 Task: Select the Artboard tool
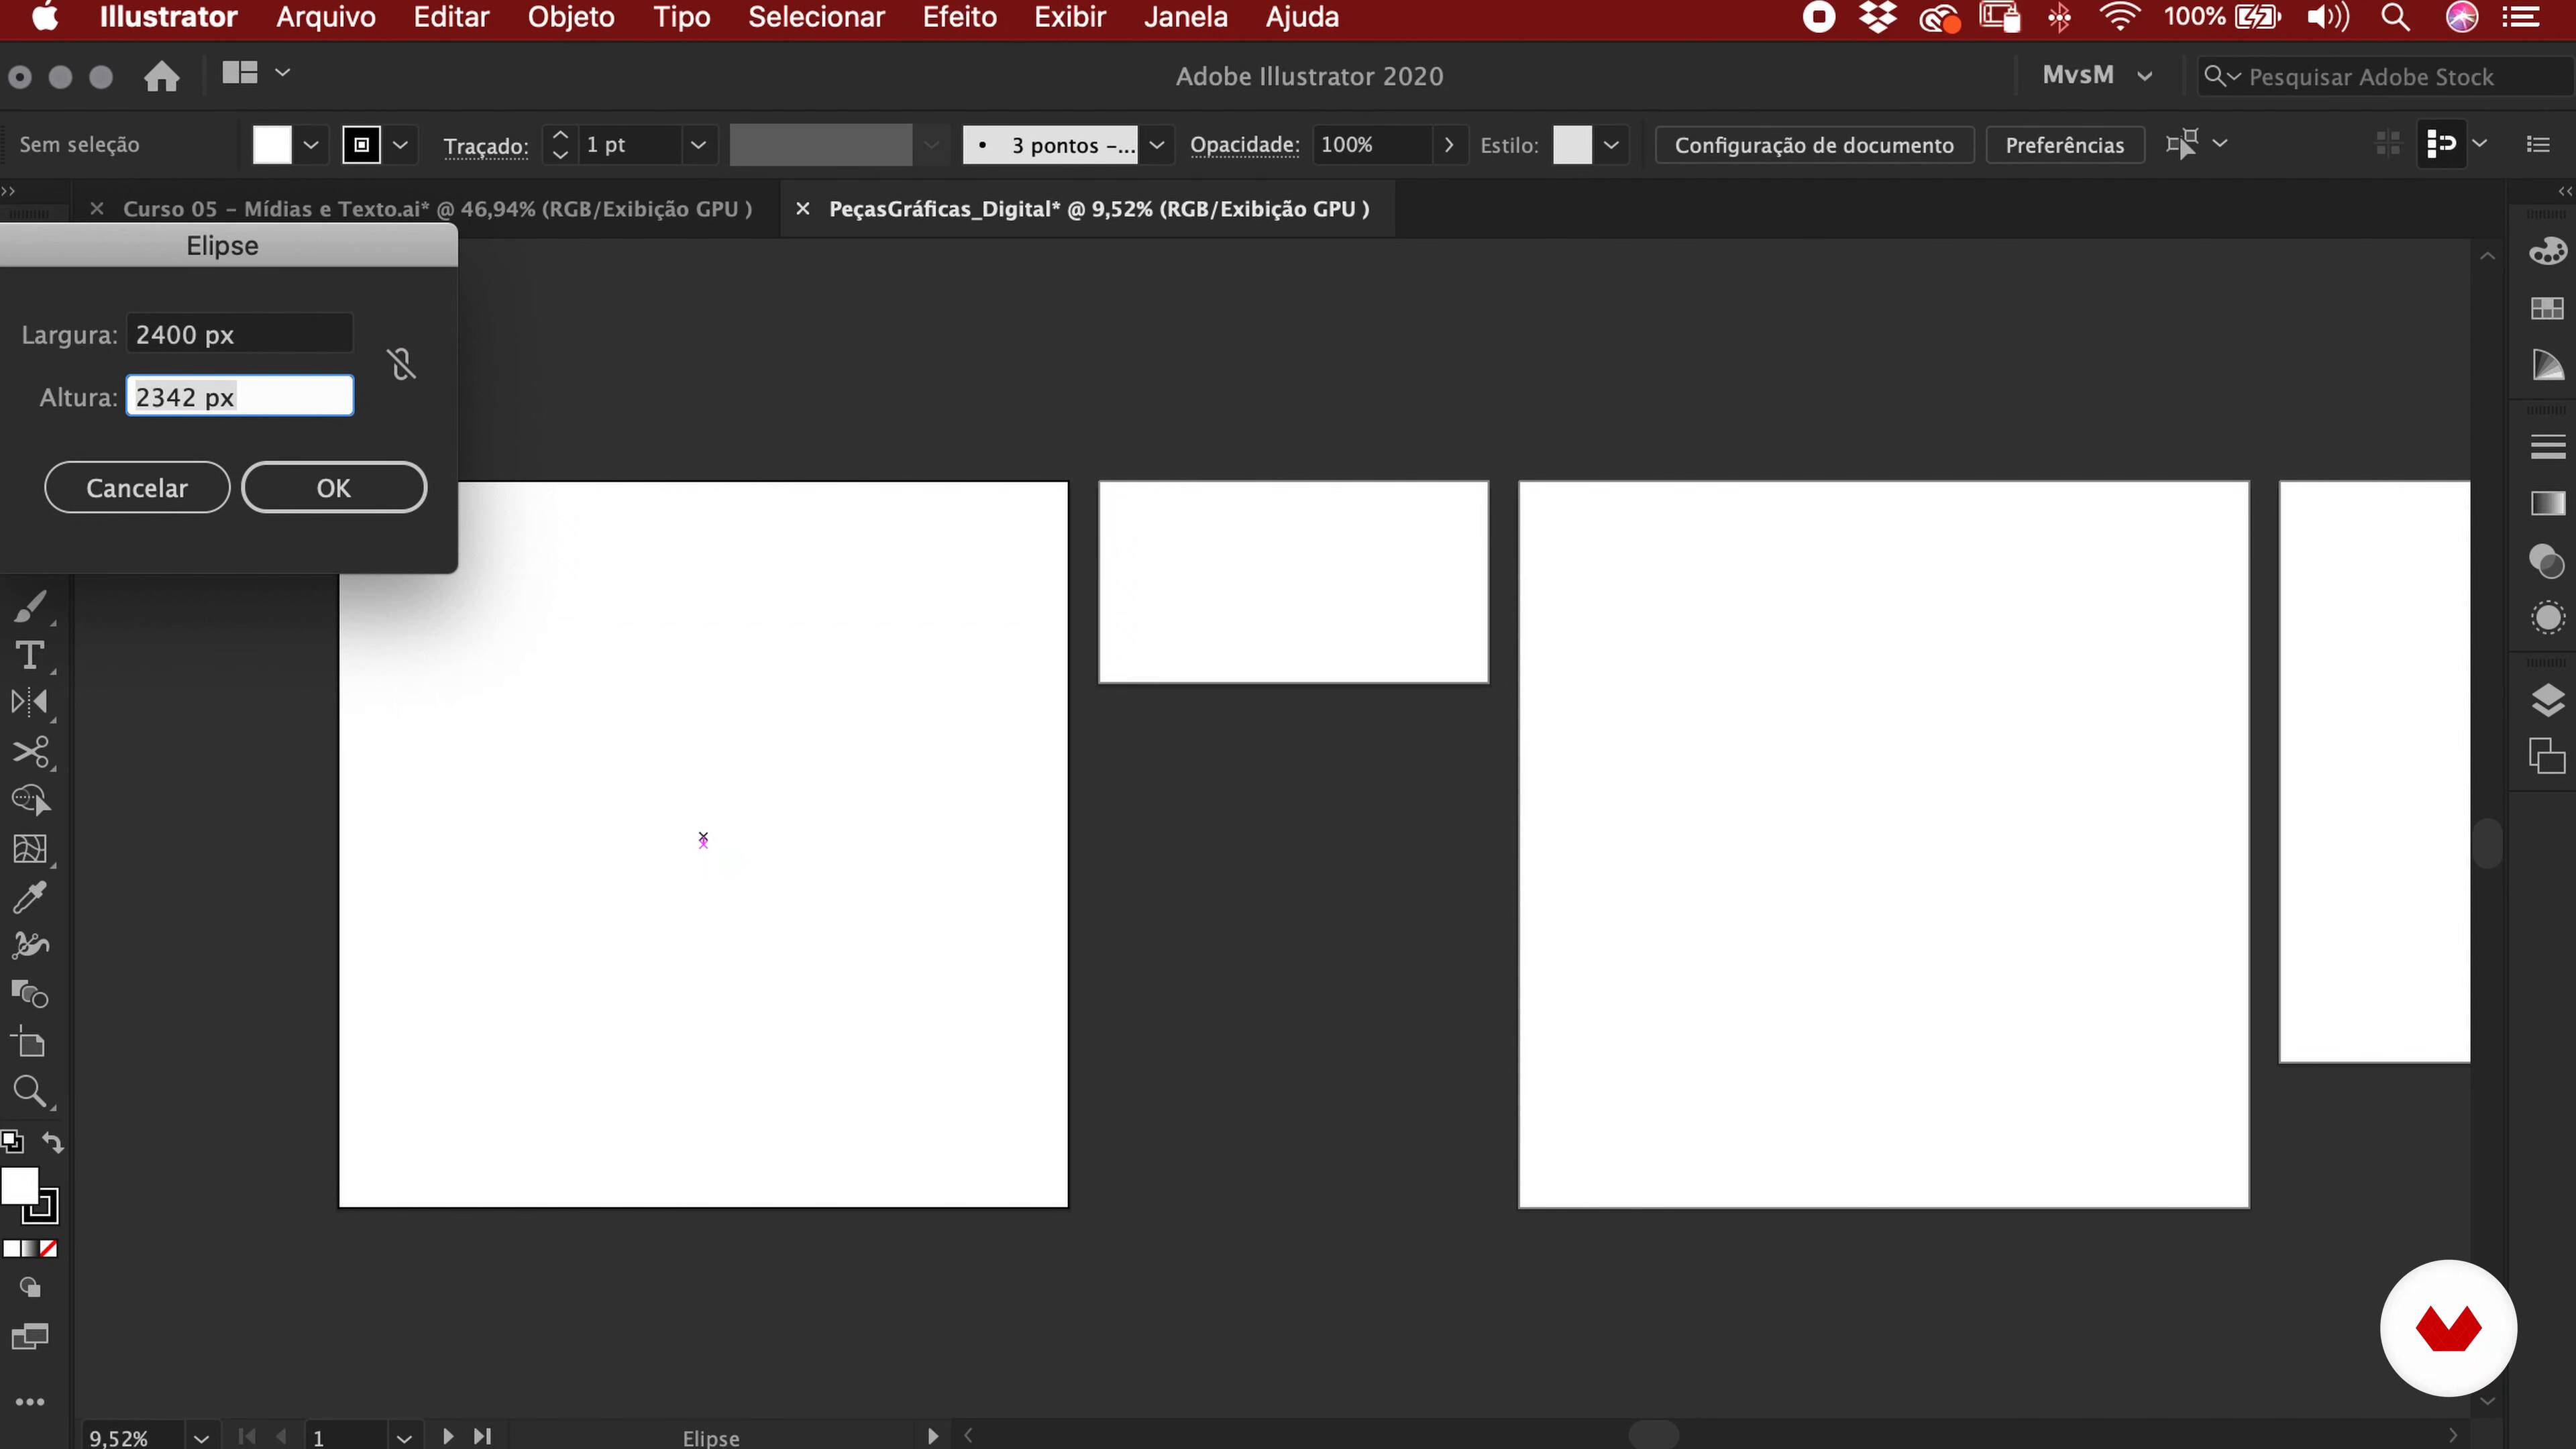pos(30,1043)
